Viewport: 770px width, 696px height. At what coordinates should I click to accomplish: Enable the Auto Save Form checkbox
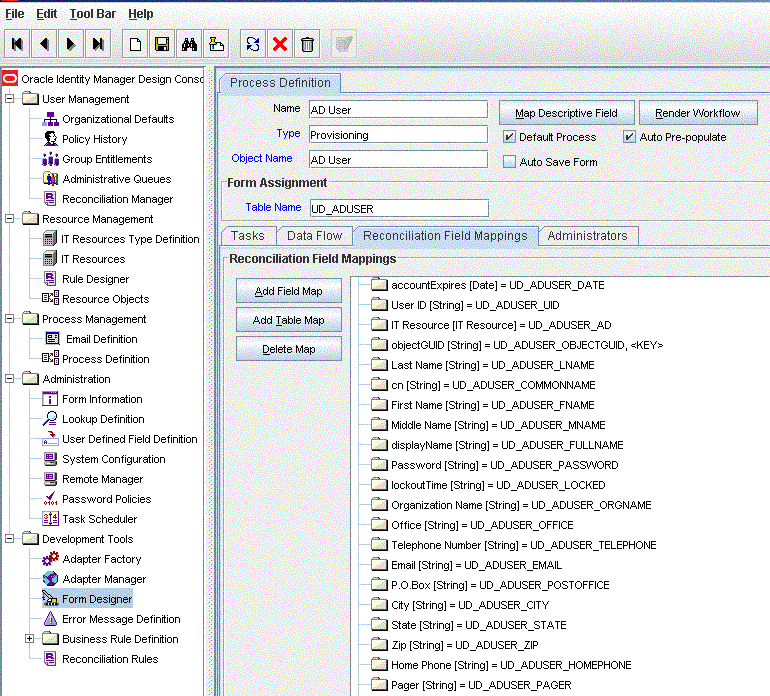coord(509,162)
